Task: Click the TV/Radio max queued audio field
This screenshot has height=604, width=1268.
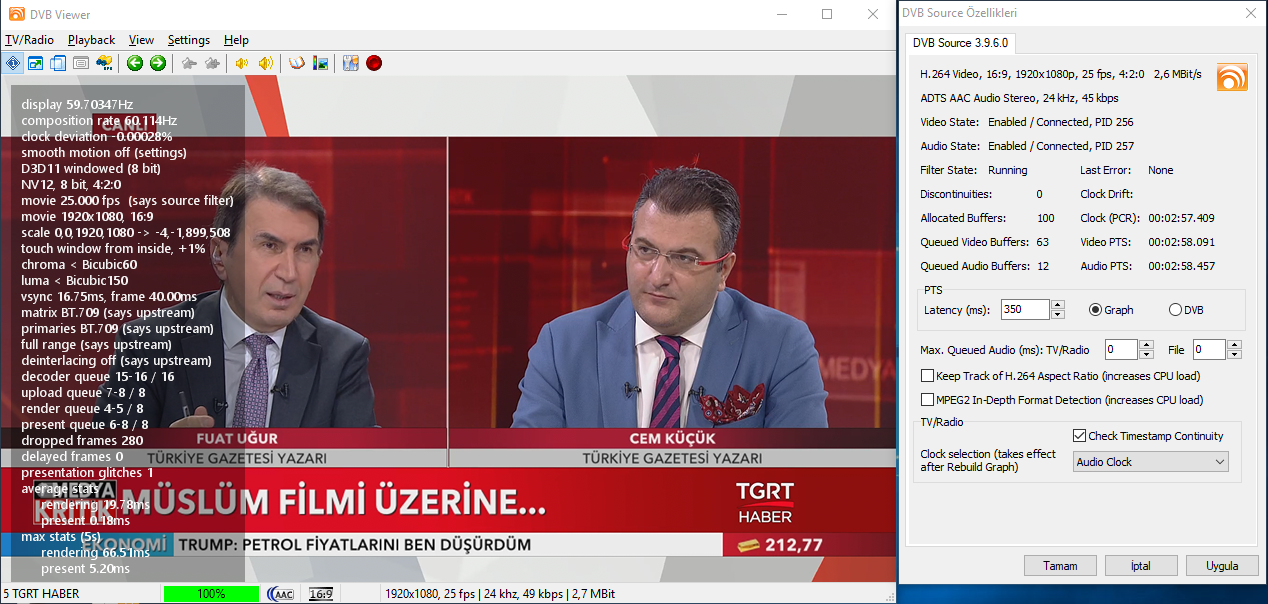Action: [1121, 350]
